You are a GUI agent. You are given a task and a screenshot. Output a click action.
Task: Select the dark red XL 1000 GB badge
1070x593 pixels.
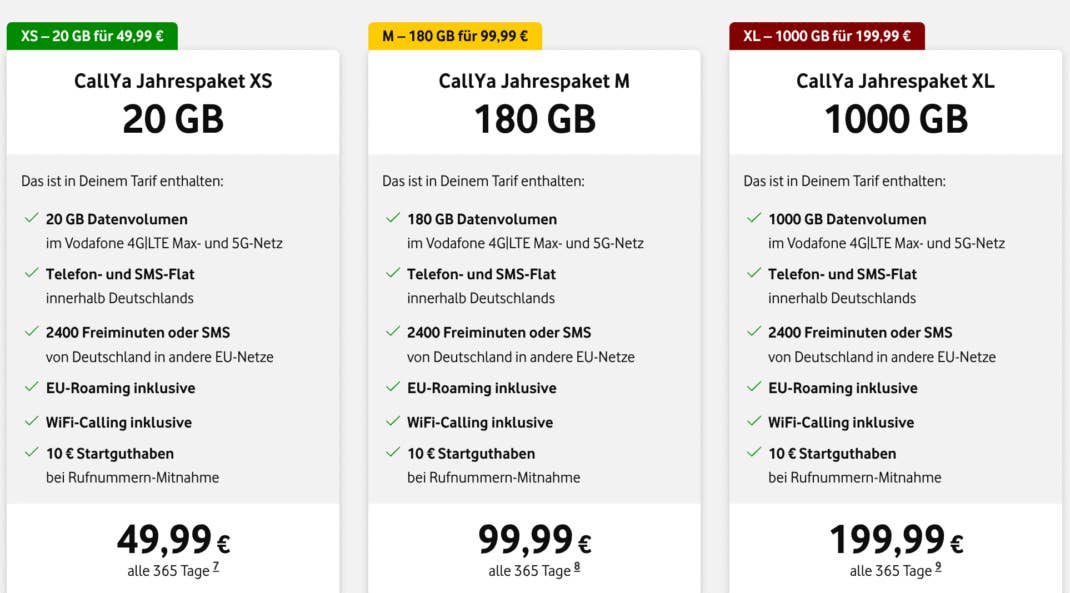[x=826, y=36]
